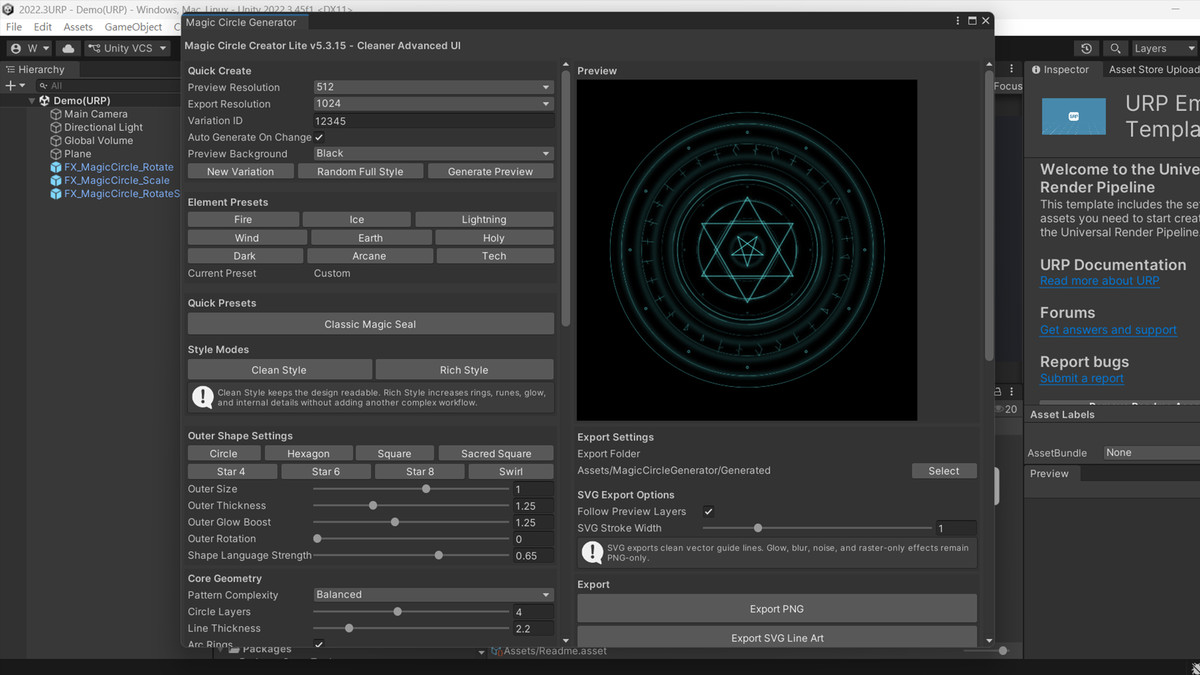
Task: Apply the Fire element preset
Action: [243, 220]
